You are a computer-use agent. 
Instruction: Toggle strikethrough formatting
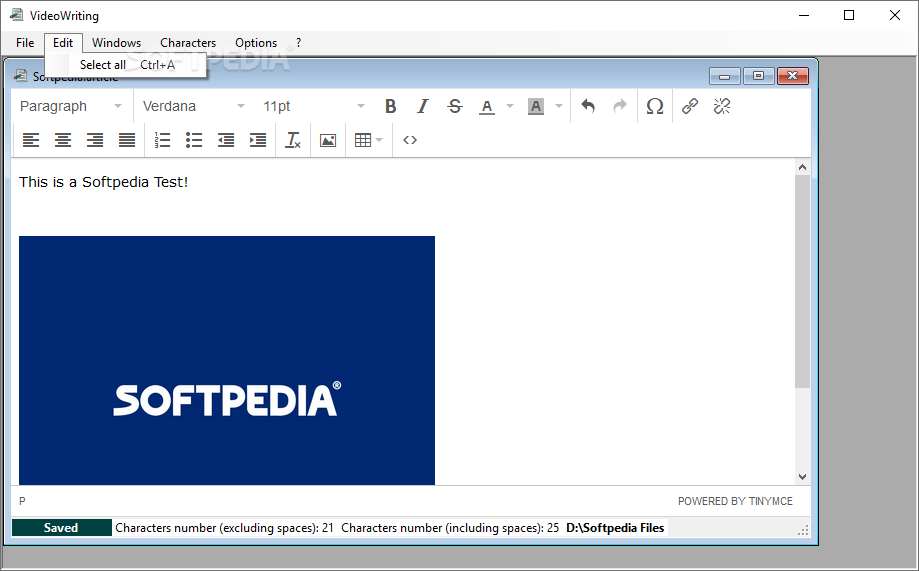[x=455, y=106]
